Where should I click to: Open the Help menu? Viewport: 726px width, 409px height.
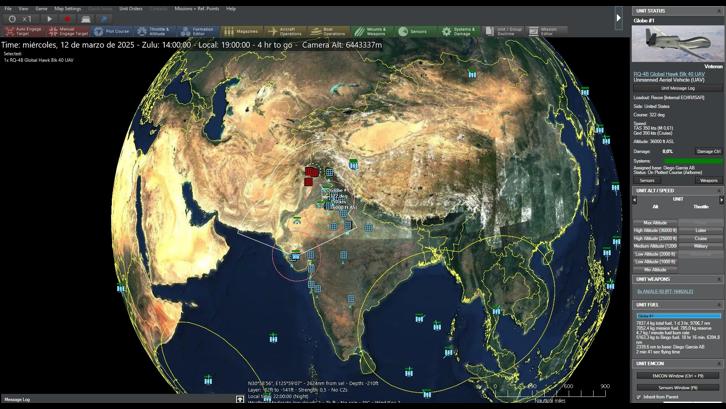[x=231, y=8]
